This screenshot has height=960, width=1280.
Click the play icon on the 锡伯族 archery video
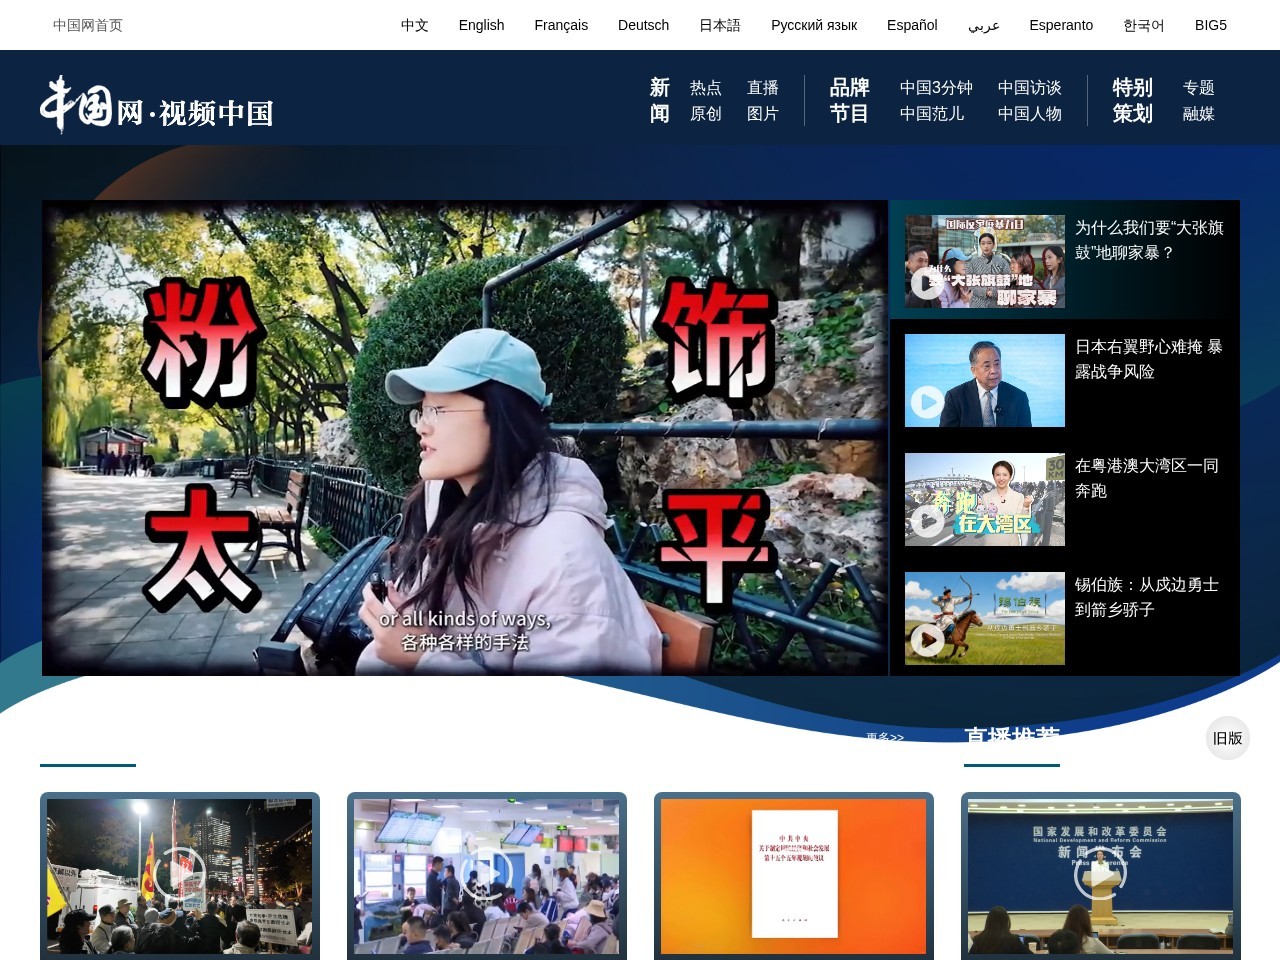(927, 639)
